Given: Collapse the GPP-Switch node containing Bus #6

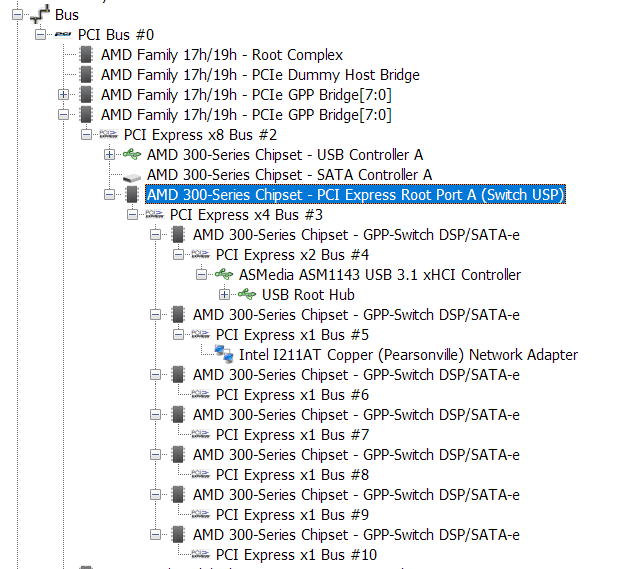Looking at the screenshot, I should tap(156, 375).
